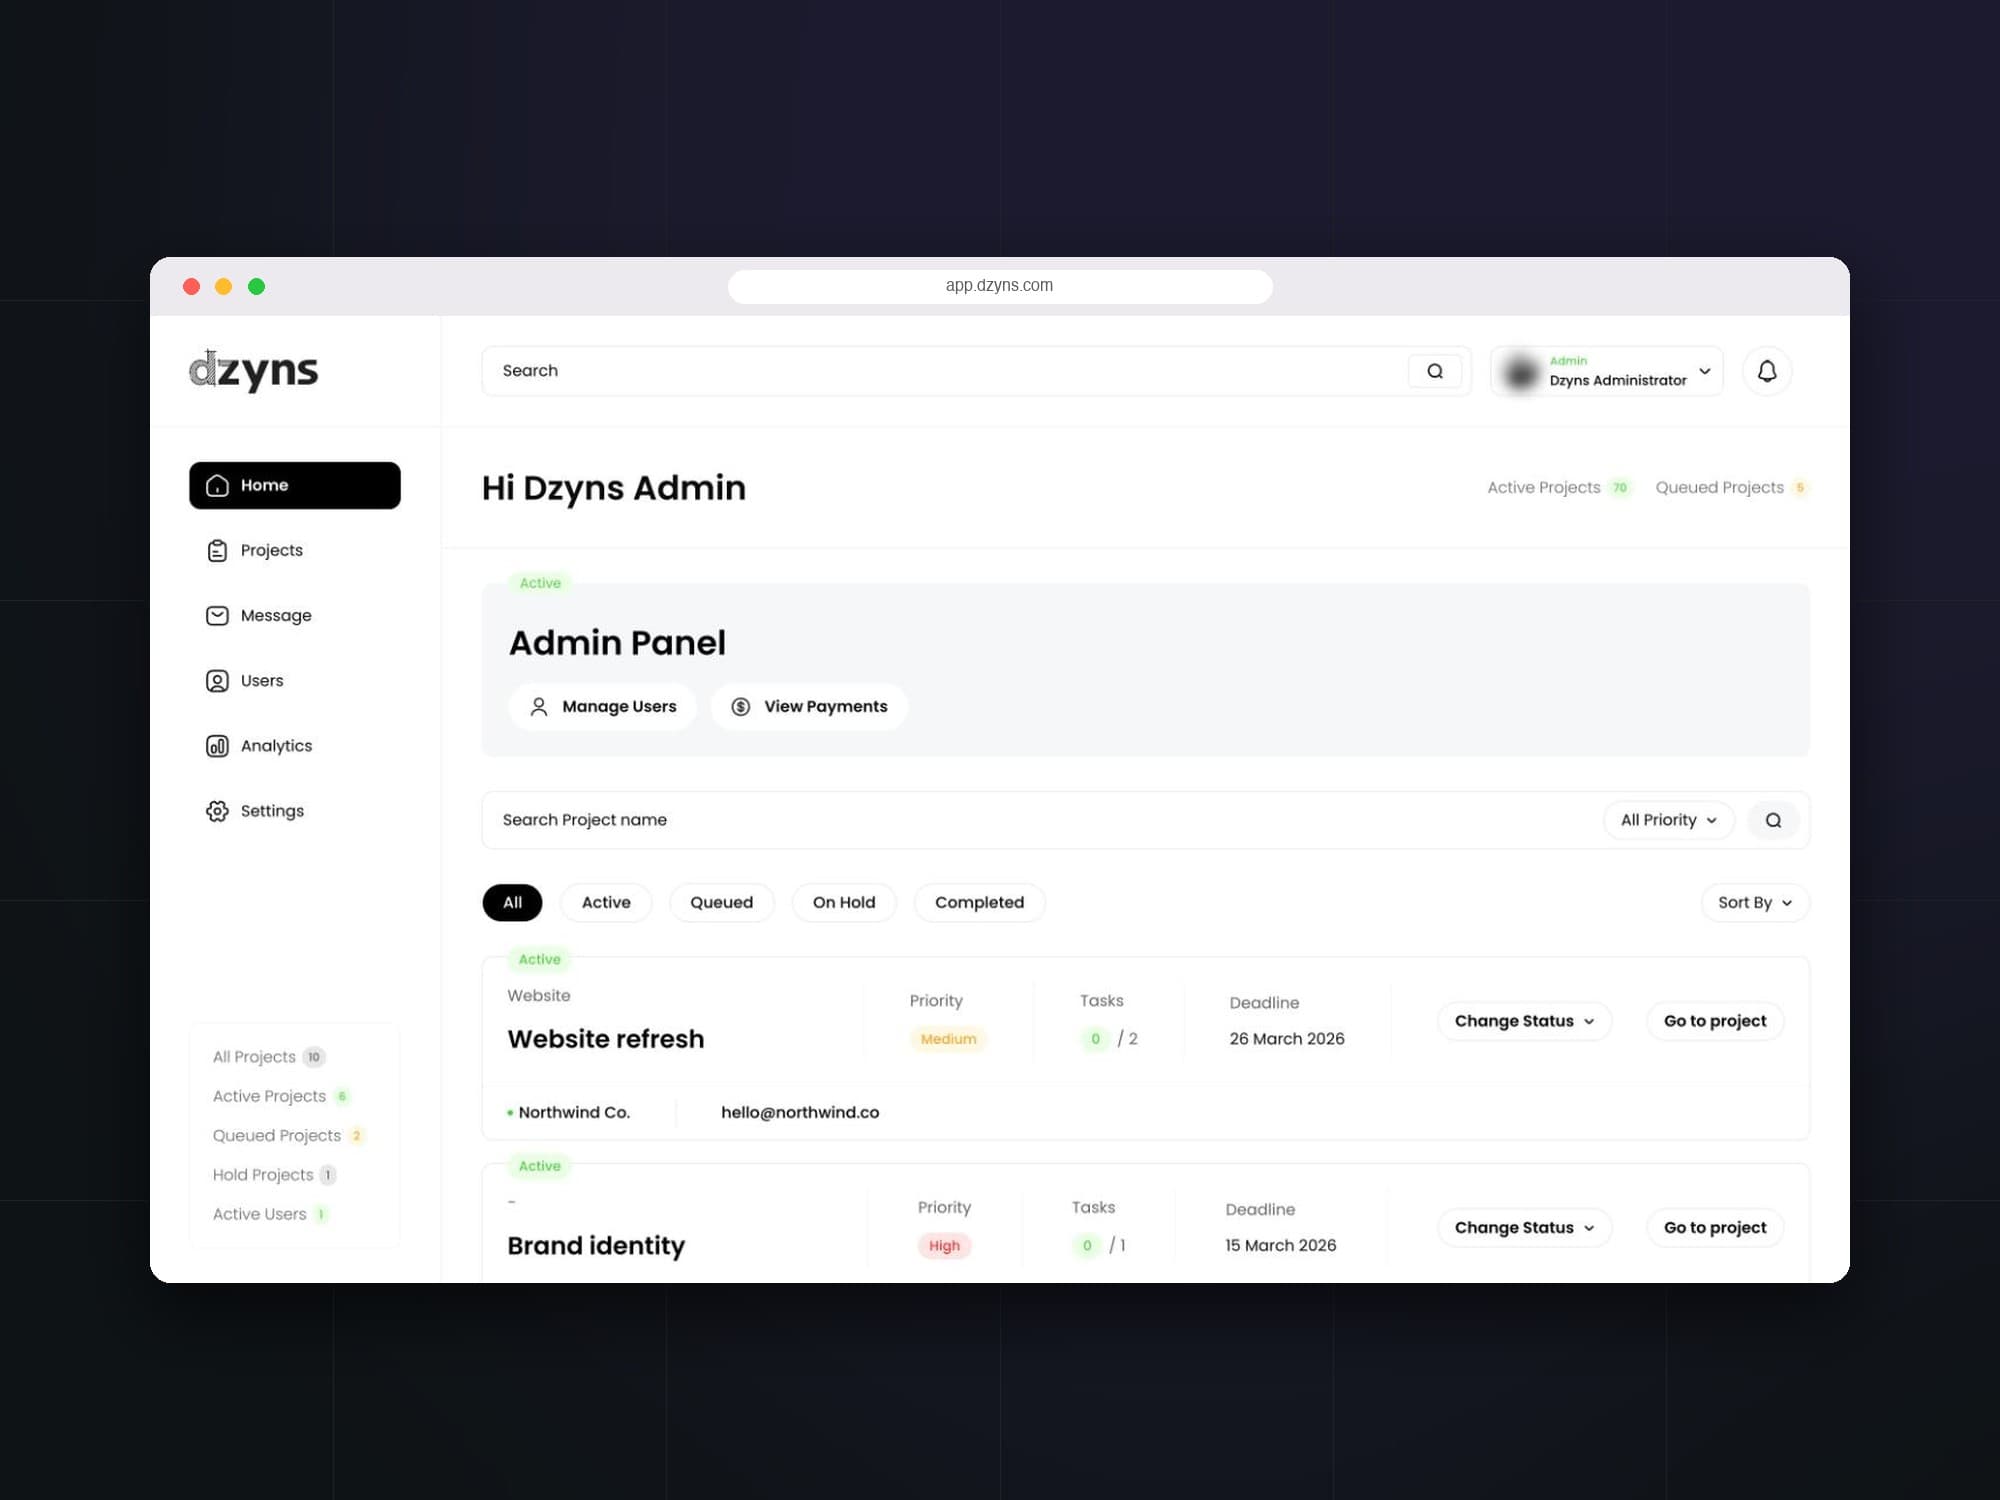Viewport: 2000px width, 1500px height.
Task: Open the Sort By dropdown
Action: pos(1755,903)
